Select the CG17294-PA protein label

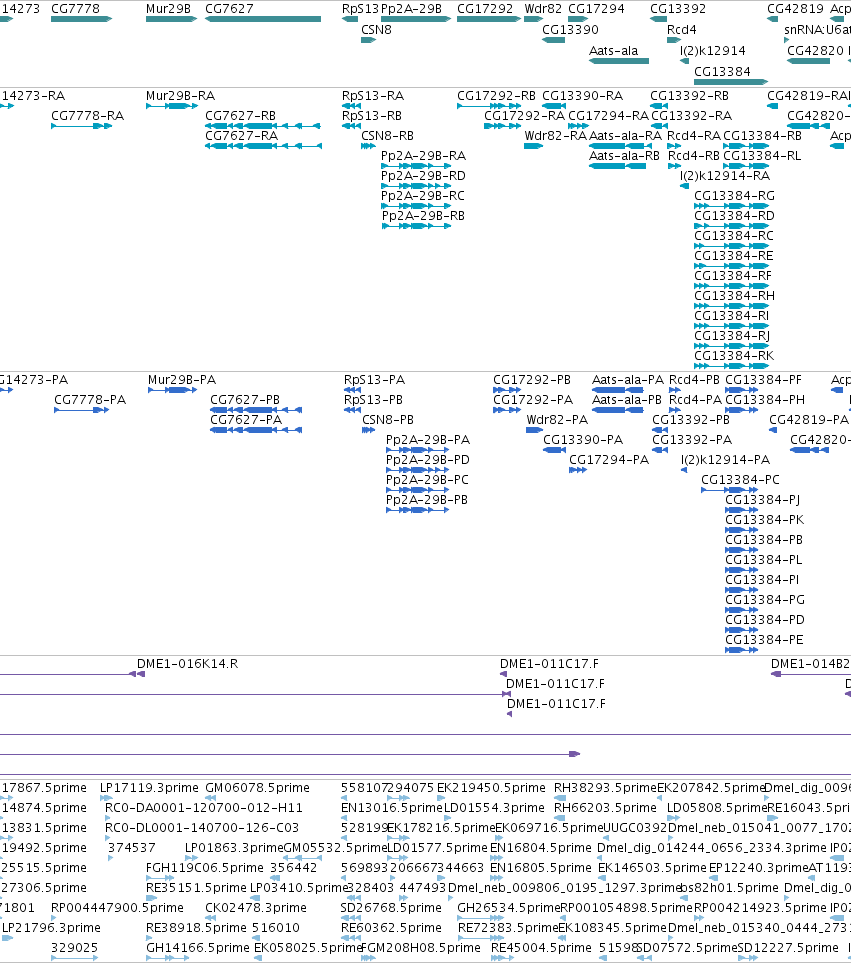(608, 459)
